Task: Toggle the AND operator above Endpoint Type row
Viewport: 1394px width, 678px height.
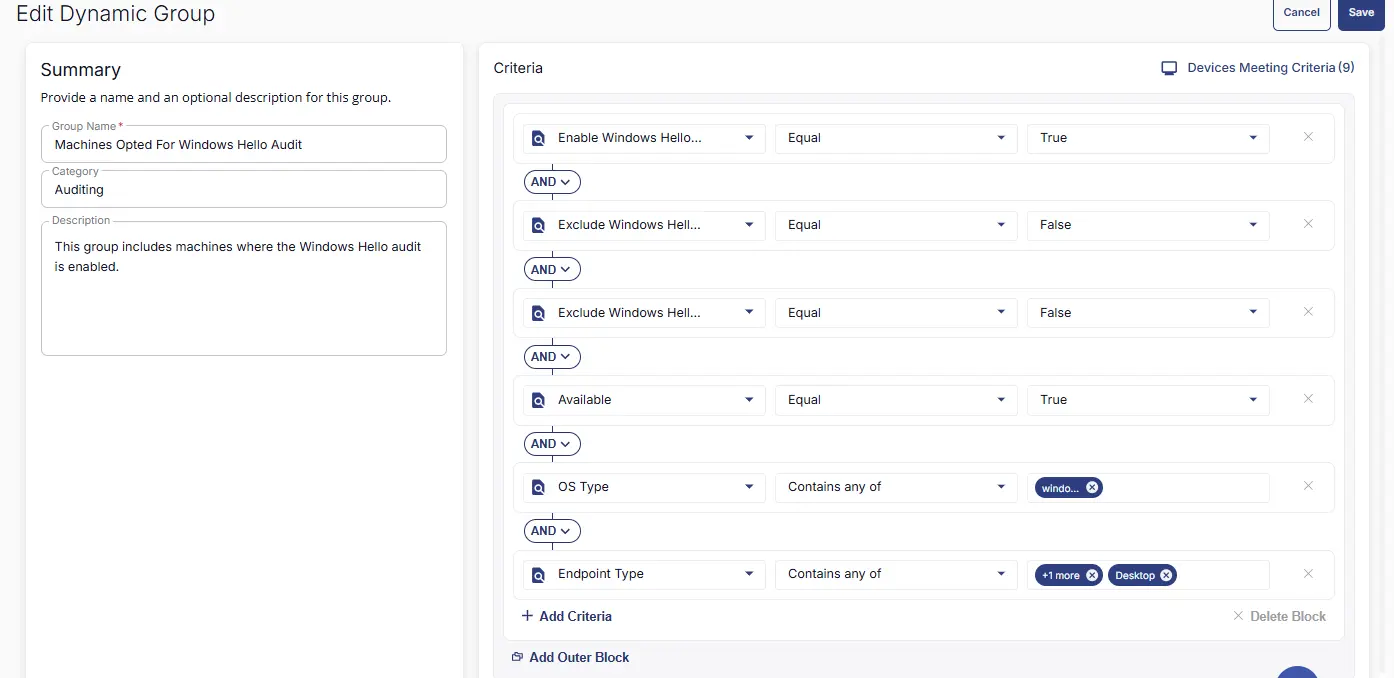Action: (x=551, y=531)
